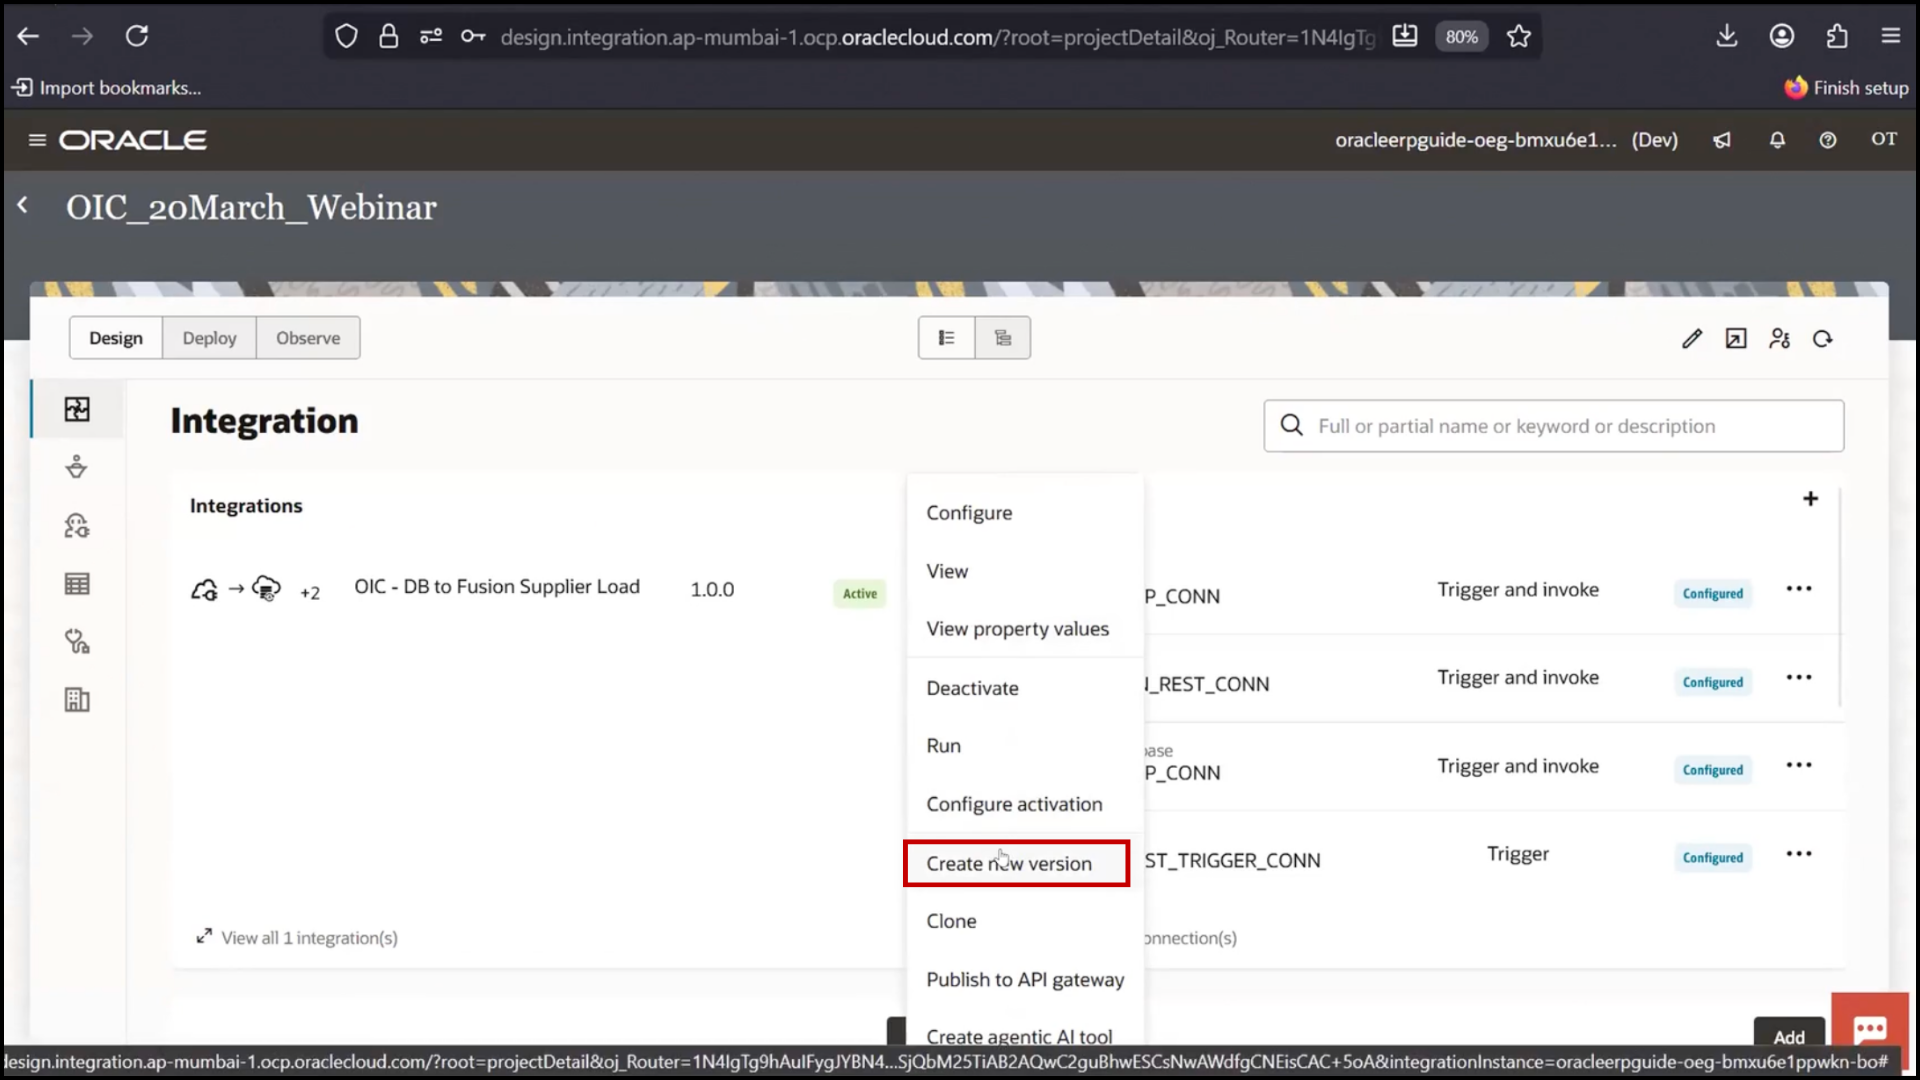This screenshot has height=1080, width=1920.
Task: Open the table-grid sidebar section icon
Action: (77, 584)
